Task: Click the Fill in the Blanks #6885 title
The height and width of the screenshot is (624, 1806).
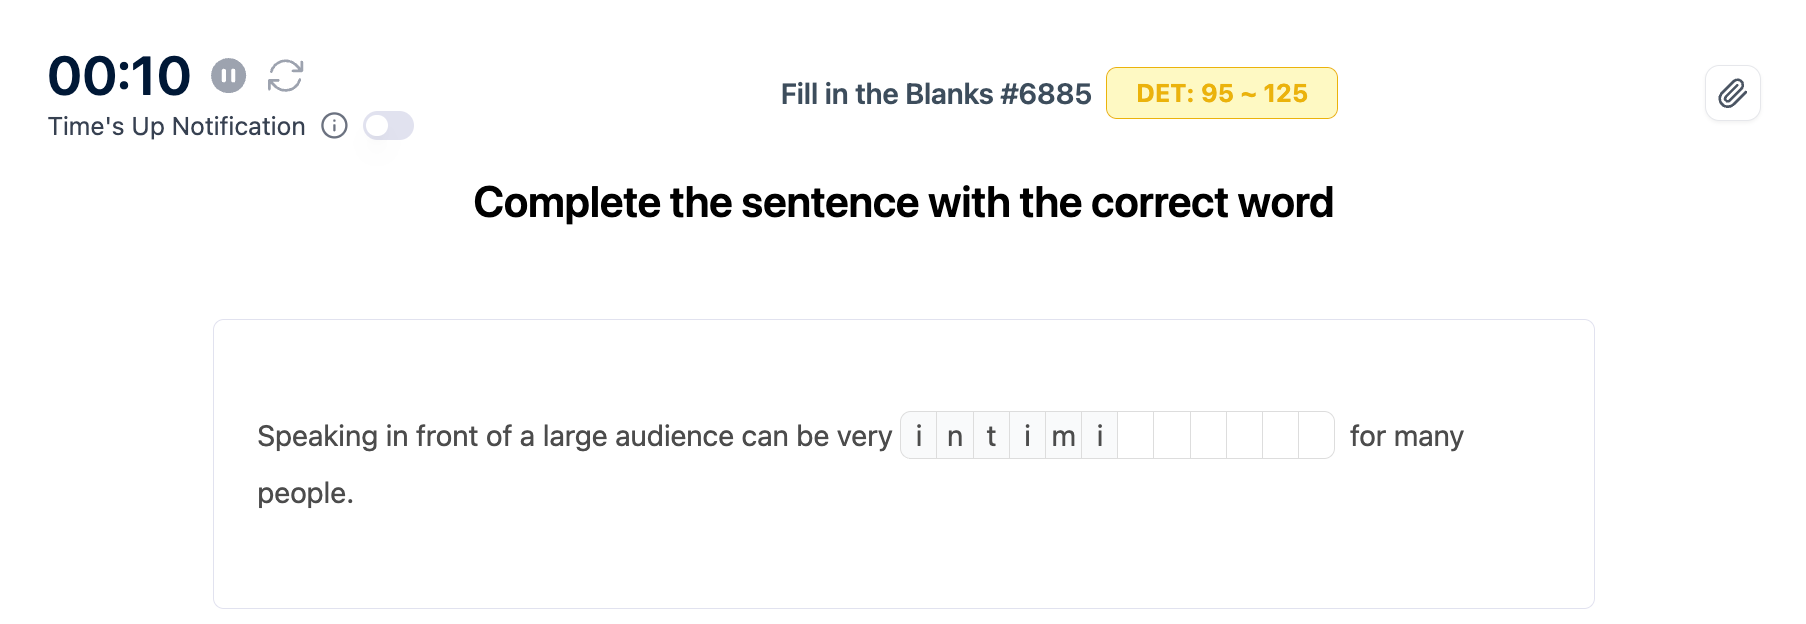Action: point(935,94)
